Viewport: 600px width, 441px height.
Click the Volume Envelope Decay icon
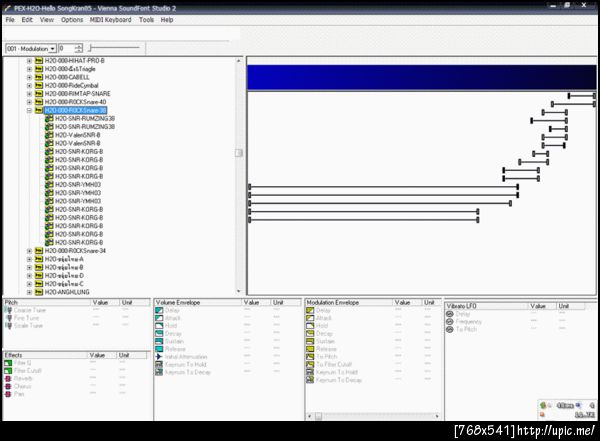click(x=159, y=333)
